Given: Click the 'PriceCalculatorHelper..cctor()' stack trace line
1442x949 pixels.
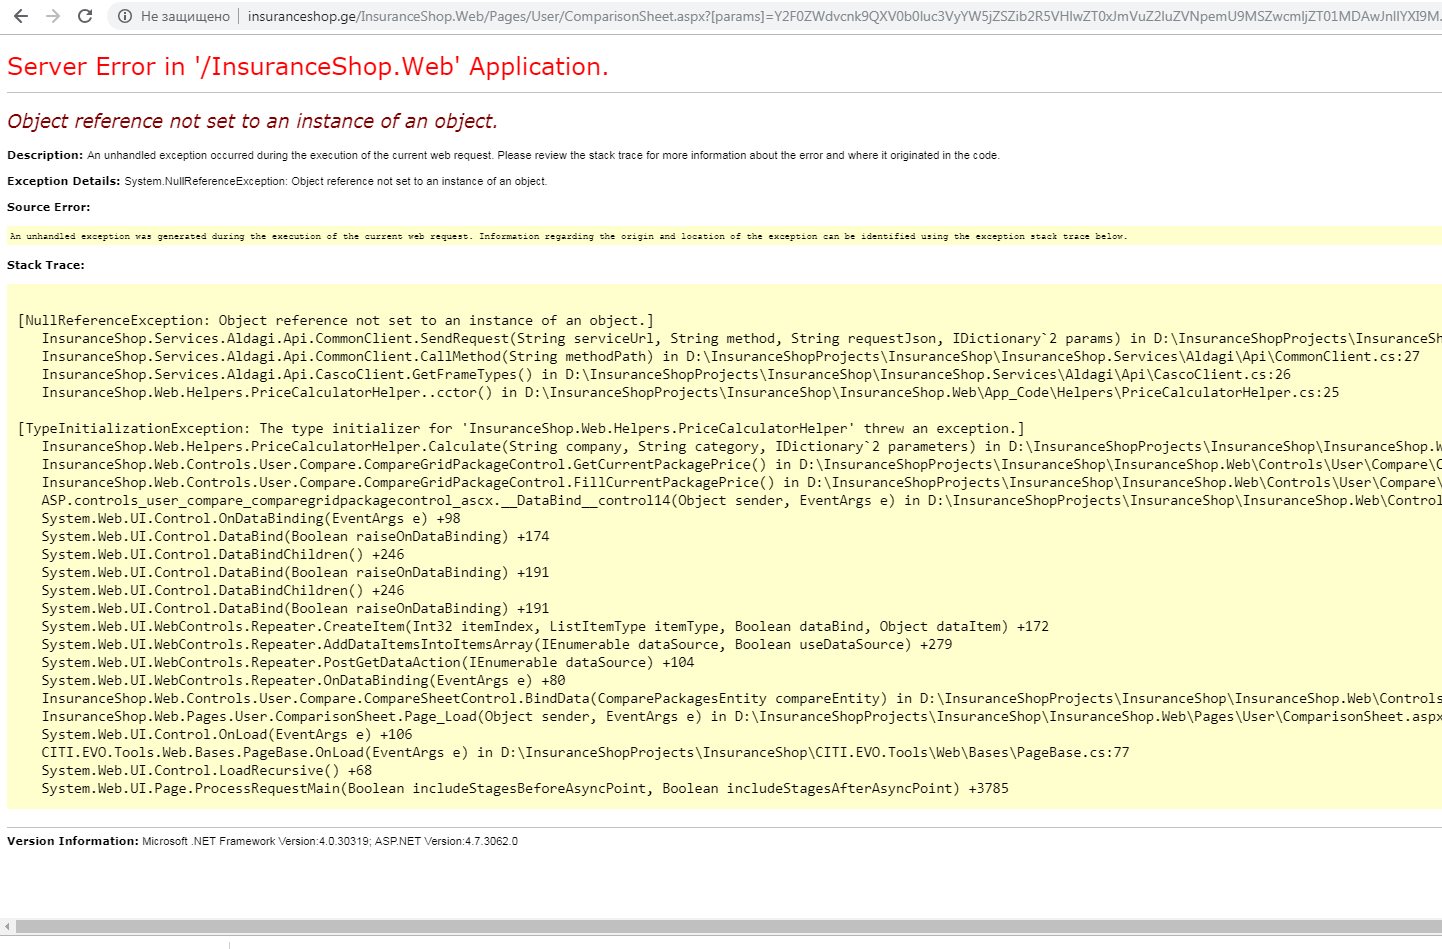Looking at the screenshot, I should point(690,393).
